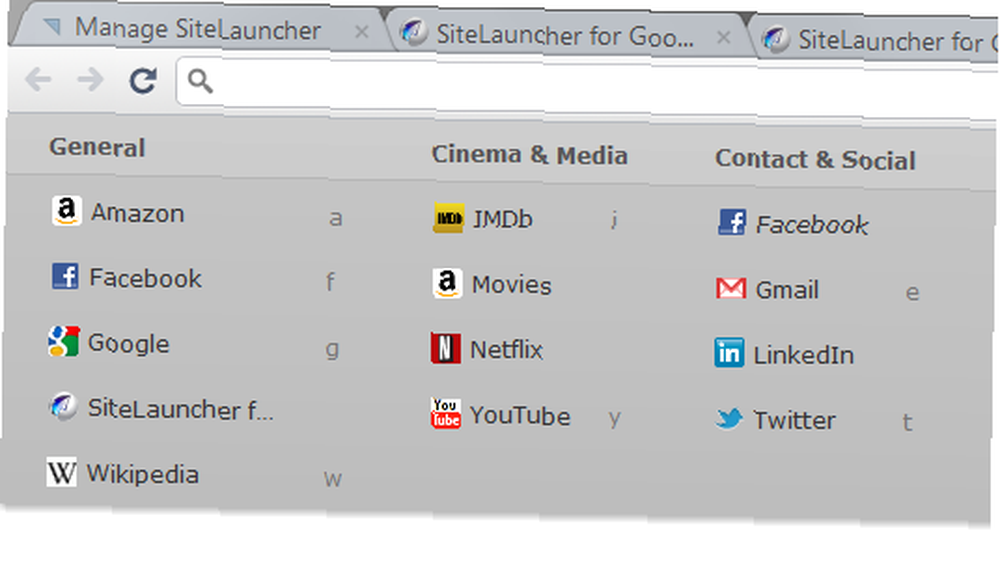Click the Wikipedia W icon

point(61,472)
